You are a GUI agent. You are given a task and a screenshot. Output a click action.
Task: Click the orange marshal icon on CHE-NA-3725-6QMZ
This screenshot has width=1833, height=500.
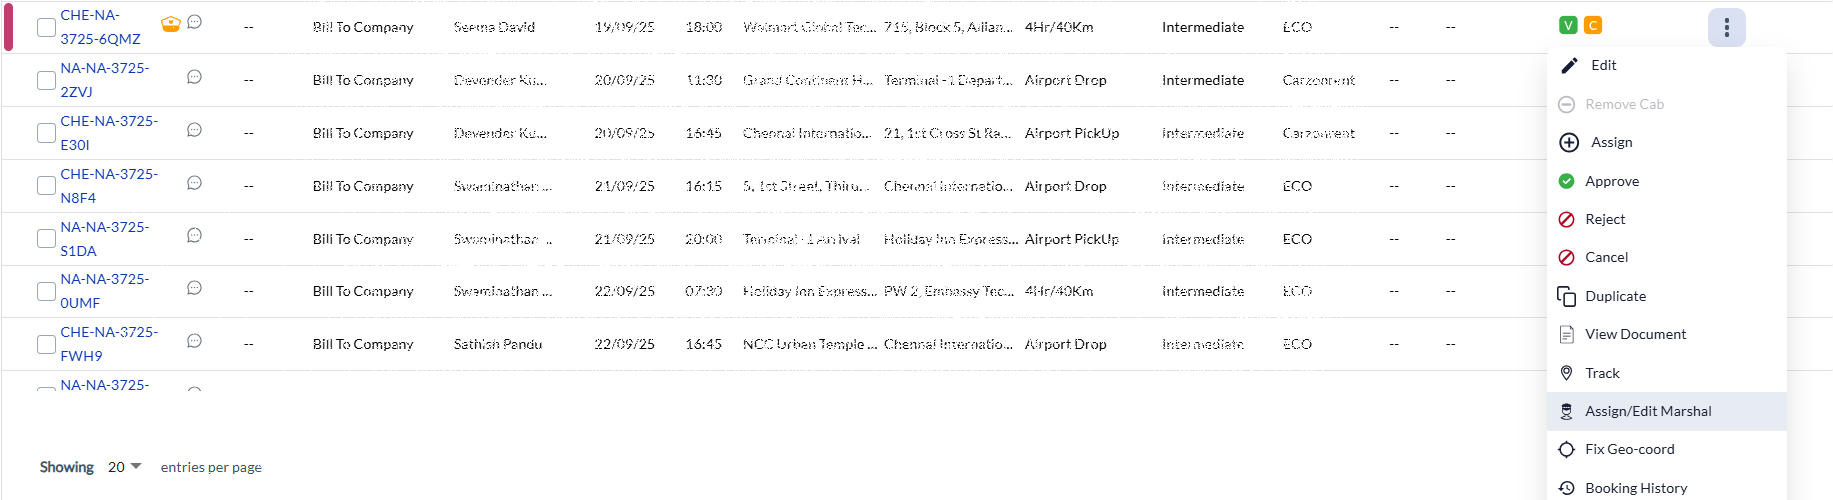click(171, 24)
